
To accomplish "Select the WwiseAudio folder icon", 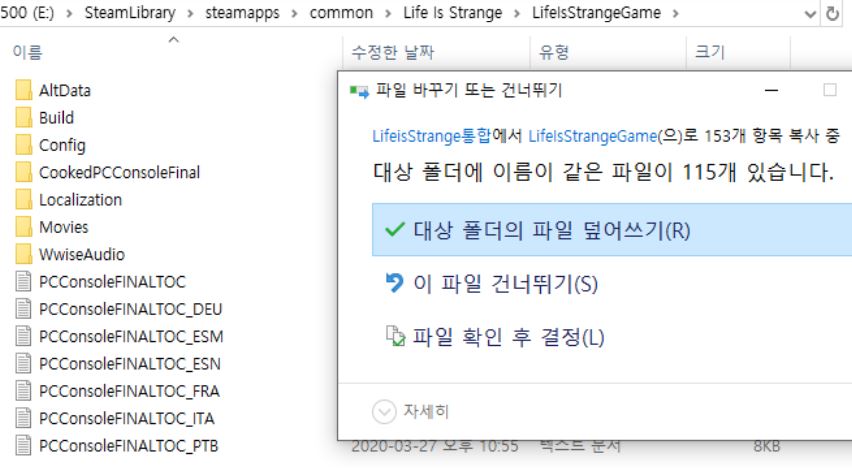I will point(23,254).
